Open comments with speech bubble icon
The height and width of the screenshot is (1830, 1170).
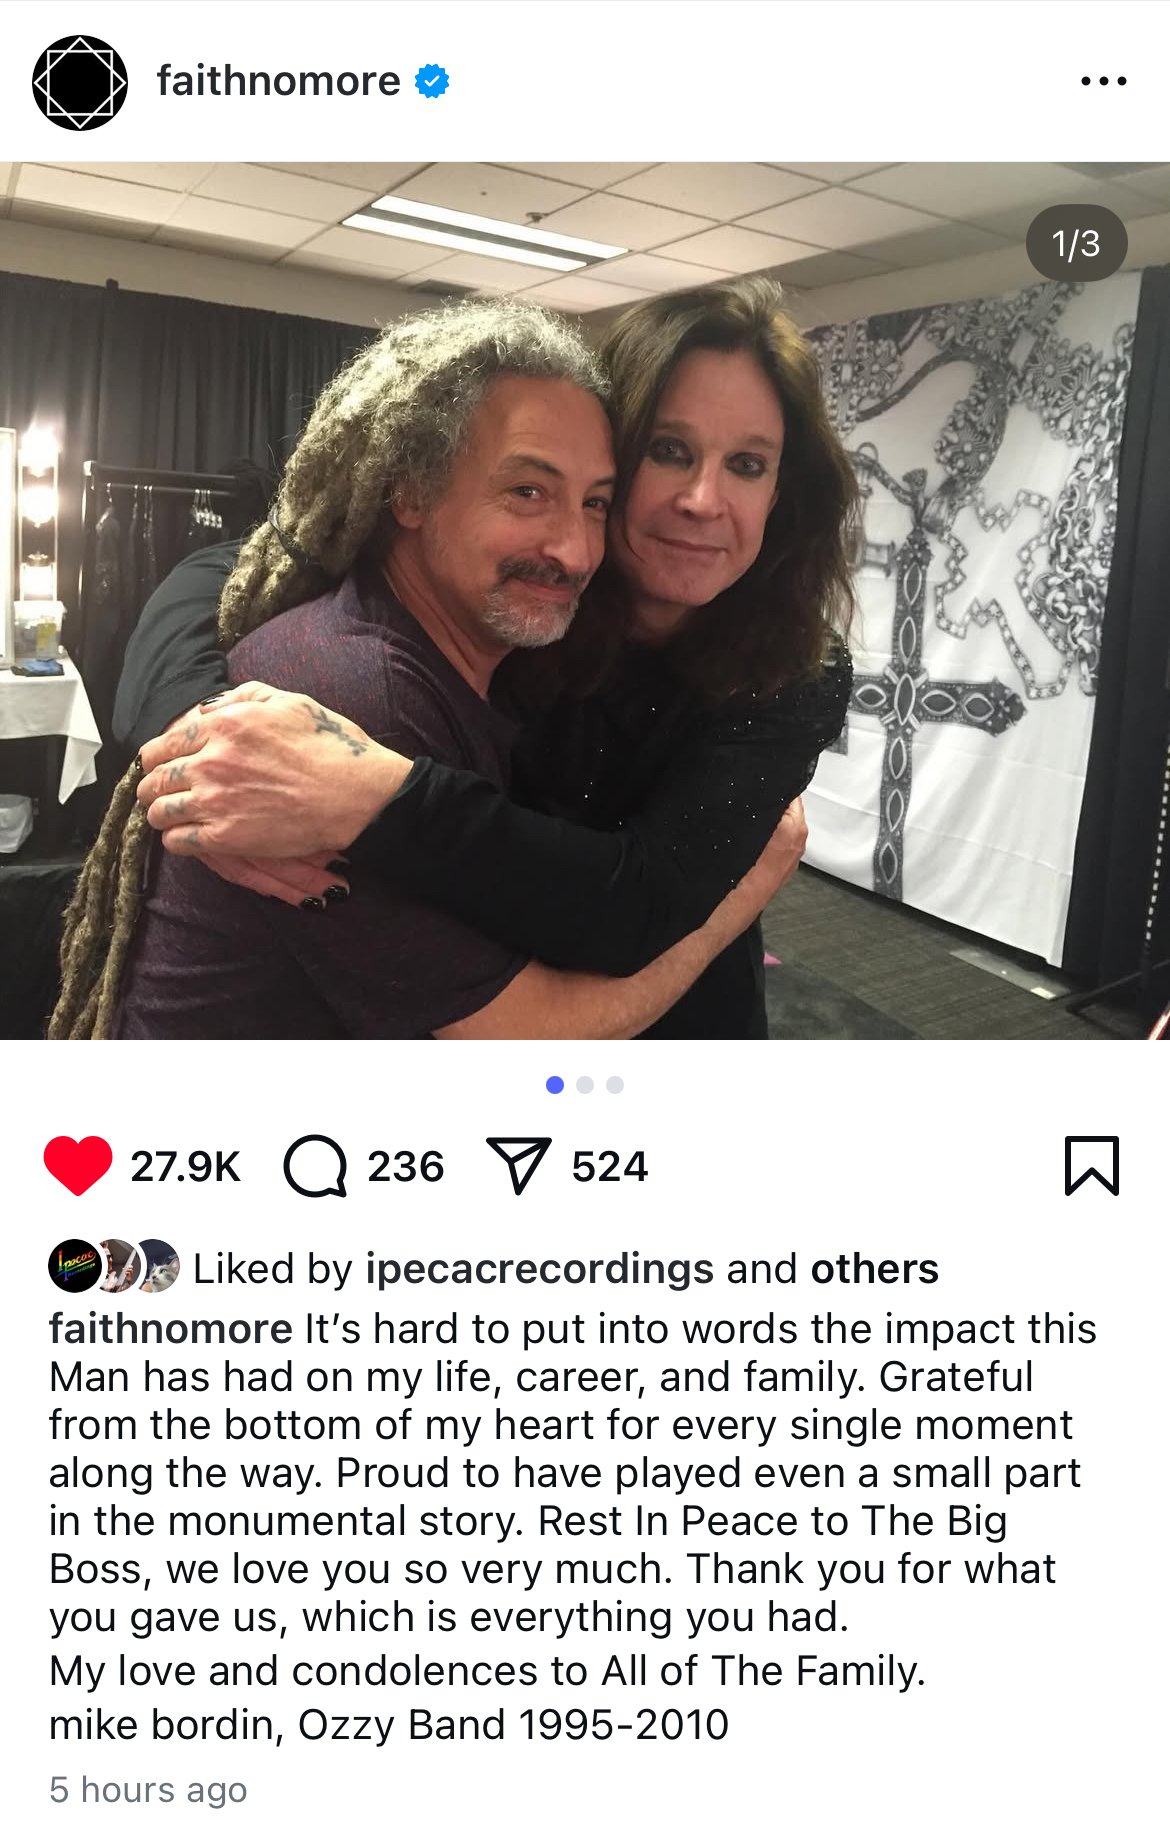coord(316,1166)
